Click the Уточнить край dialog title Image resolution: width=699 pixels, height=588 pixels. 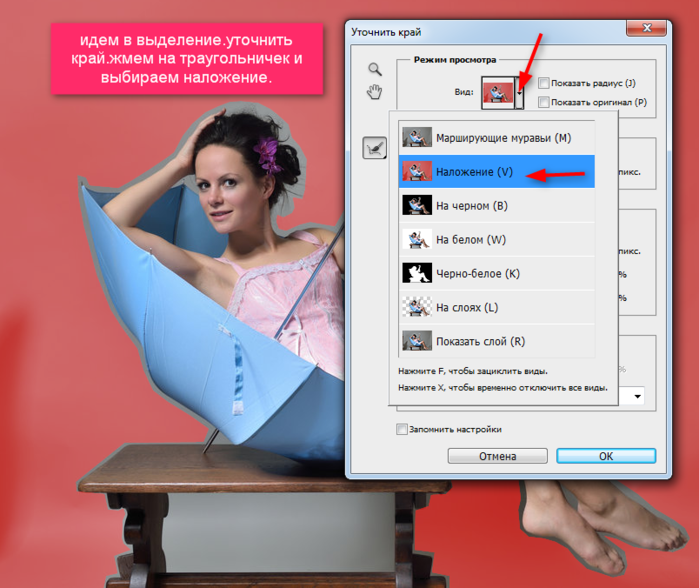click(386, 32)
